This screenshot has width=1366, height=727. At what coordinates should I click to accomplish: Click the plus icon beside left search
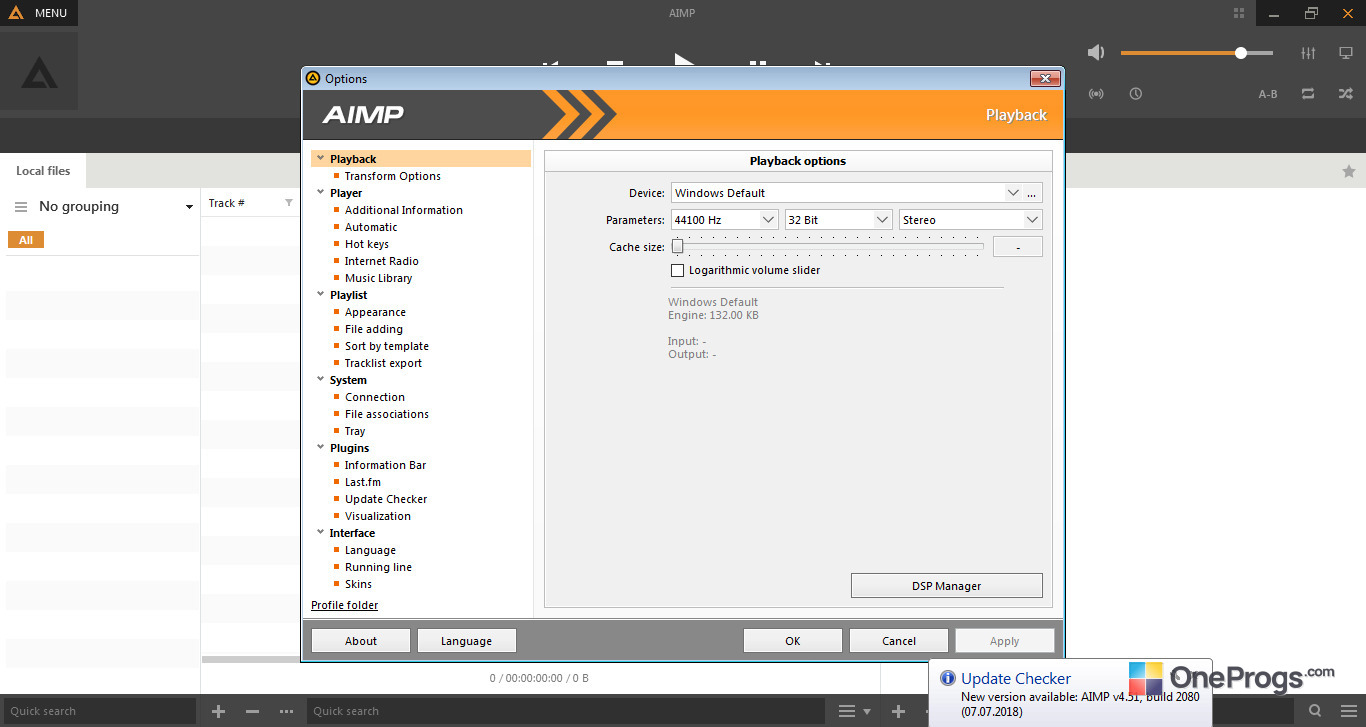point(219,711)
